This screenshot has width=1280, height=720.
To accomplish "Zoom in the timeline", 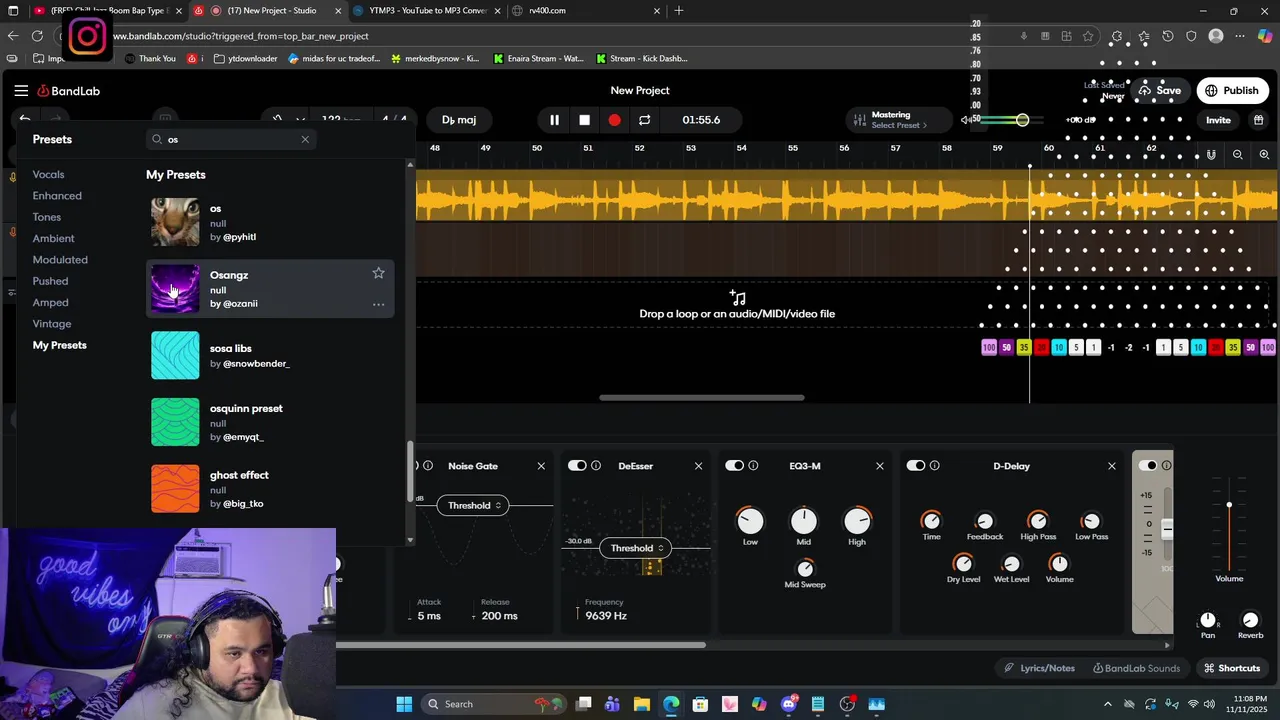I will 1264,155.
